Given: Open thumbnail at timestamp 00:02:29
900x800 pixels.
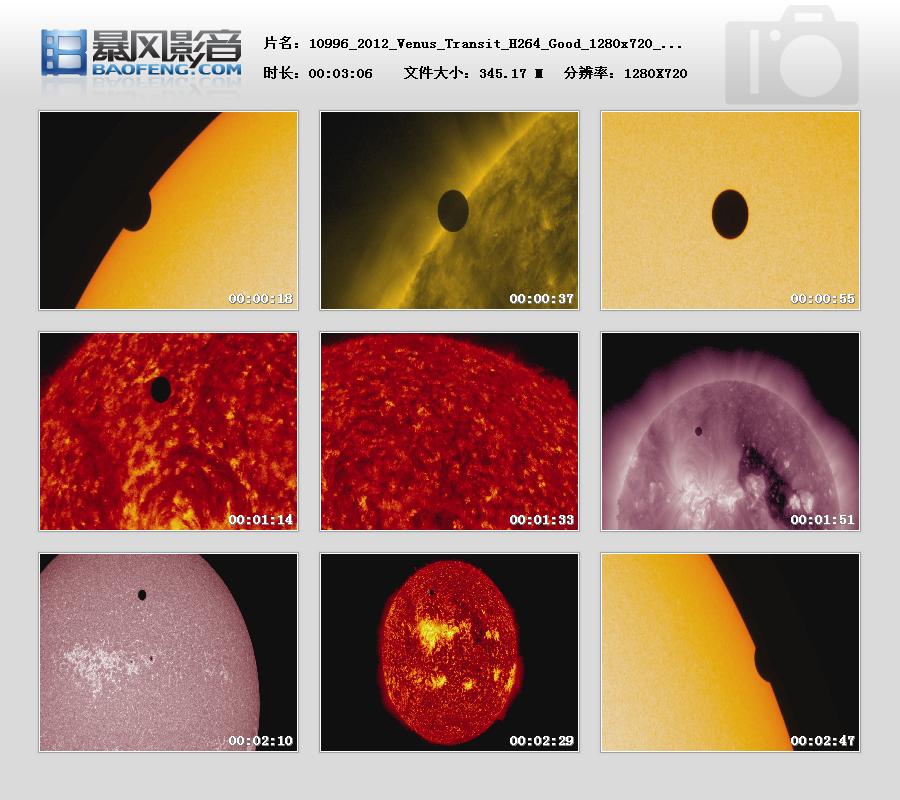Looking at the screenshot, I should pyautogui.click(x=449, y=652).
